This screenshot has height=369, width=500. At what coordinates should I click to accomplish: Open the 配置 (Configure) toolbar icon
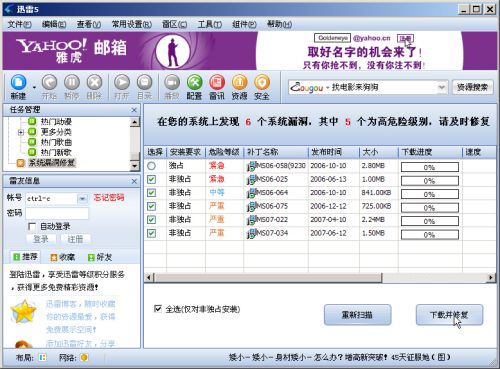coord(195,83)
